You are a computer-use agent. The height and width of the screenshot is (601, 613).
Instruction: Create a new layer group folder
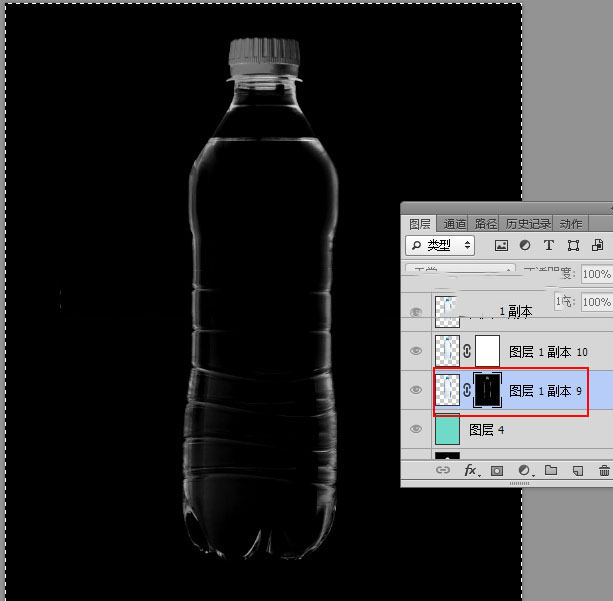551,470
